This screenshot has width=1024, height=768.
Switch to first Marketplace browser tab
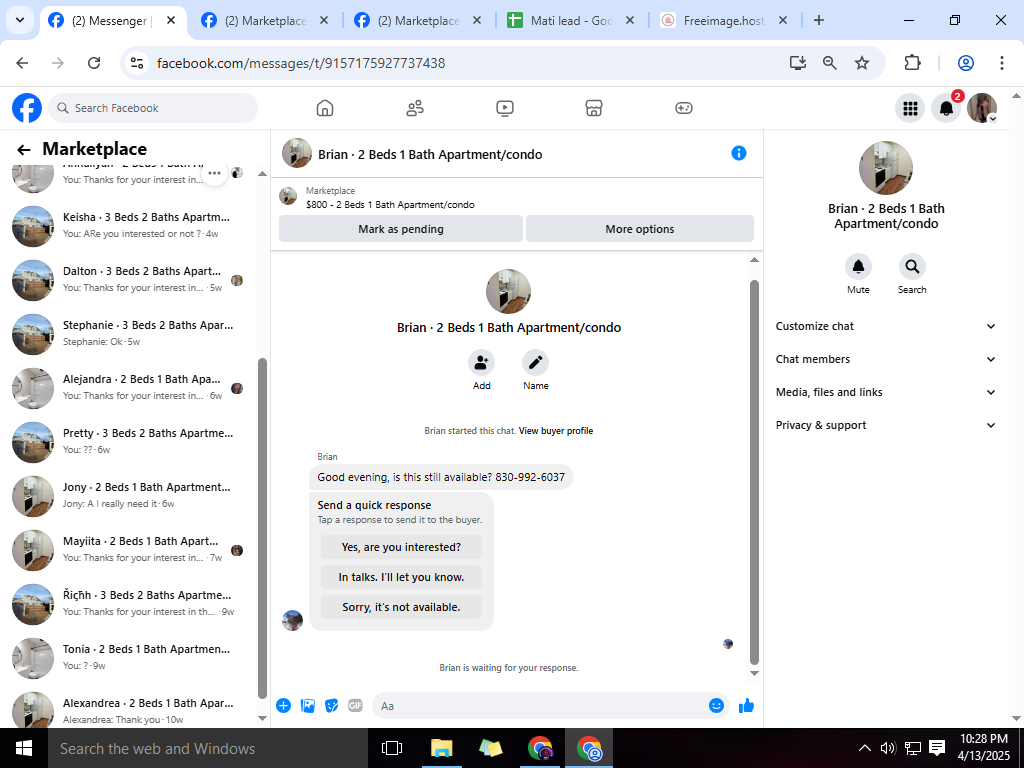(x=264, y=21)
